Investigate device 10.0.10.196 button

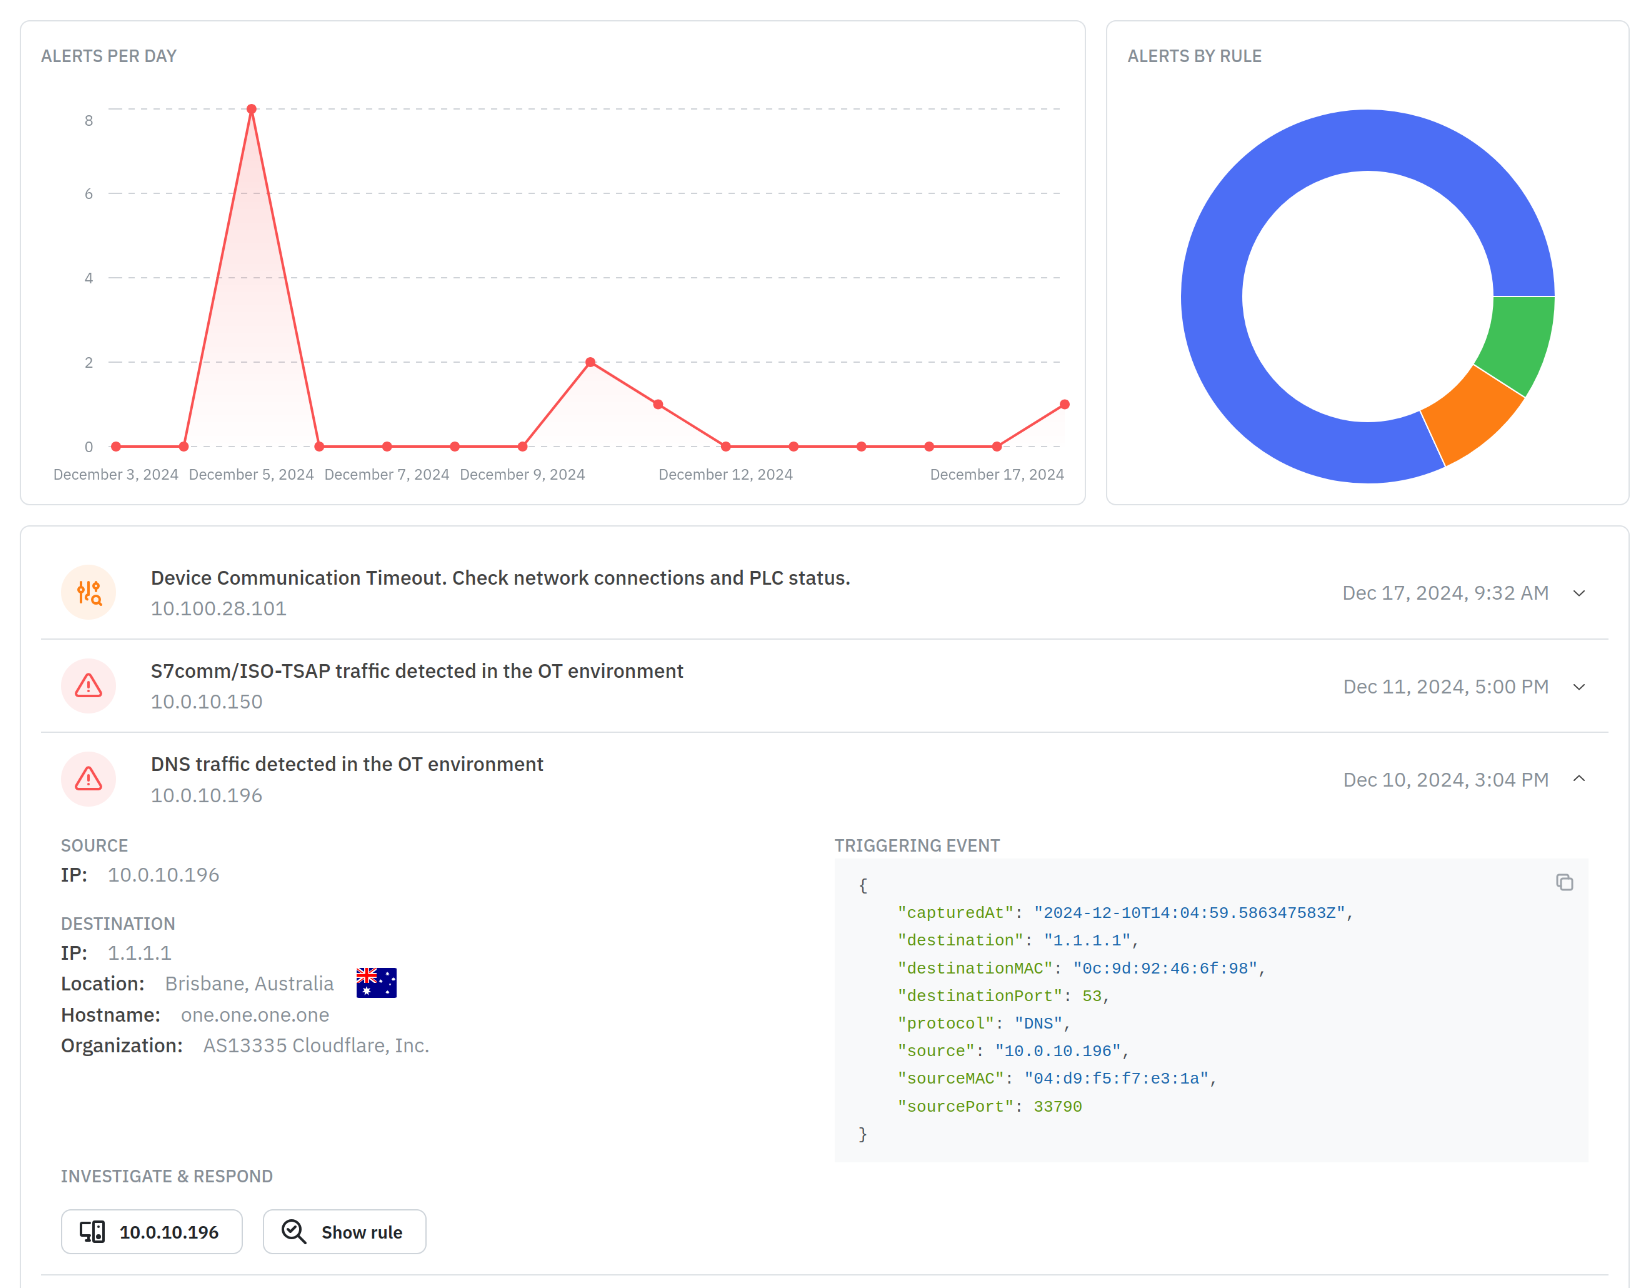pos(152,1232)
